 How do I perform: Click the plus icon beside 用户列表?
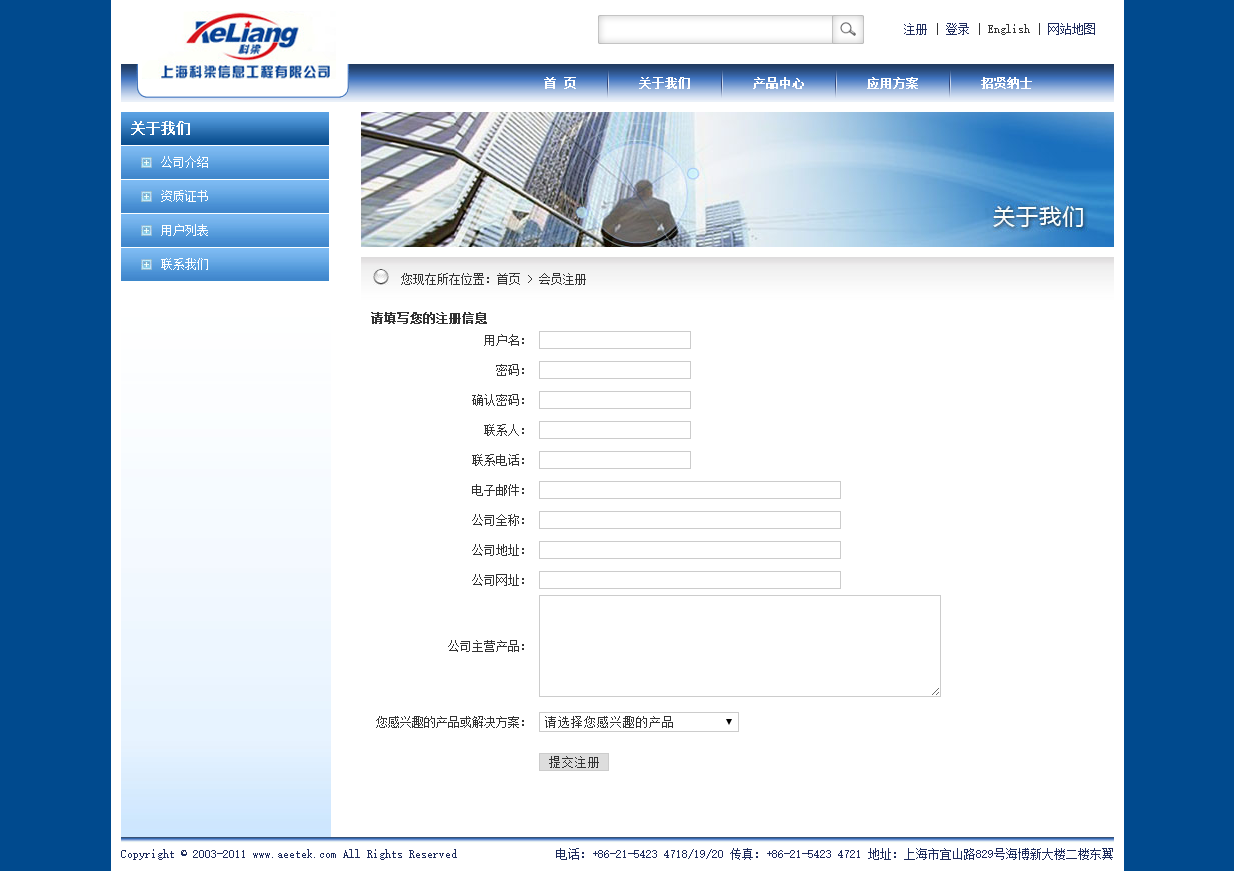coord(147,231)
